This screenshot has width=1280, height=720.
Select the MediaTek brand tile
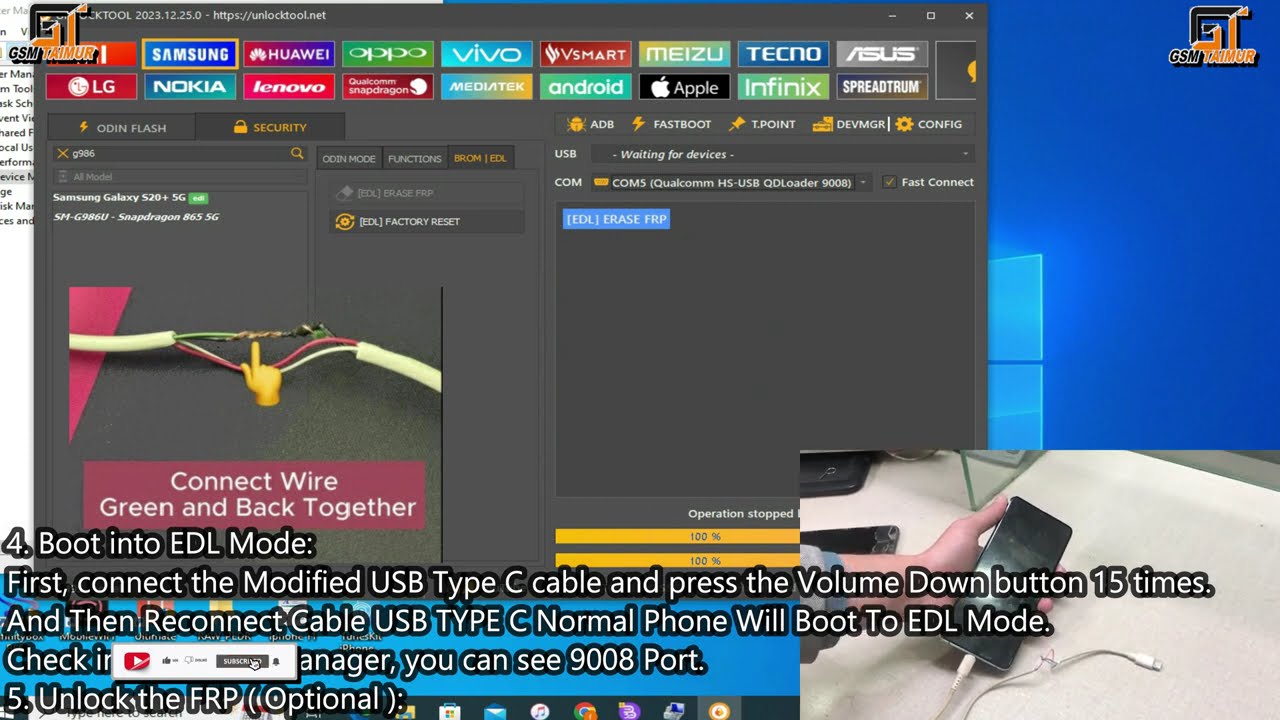tap(487, 87)
